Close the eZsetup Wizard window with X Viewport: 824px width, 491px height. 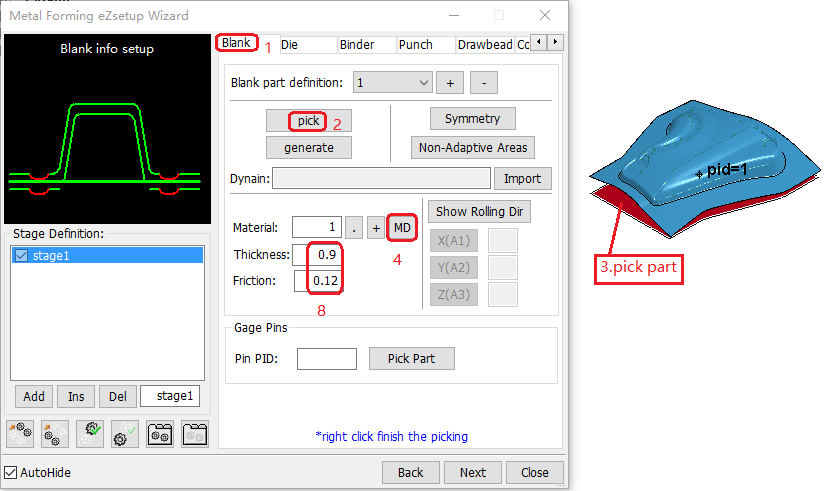tap(545, 15)
